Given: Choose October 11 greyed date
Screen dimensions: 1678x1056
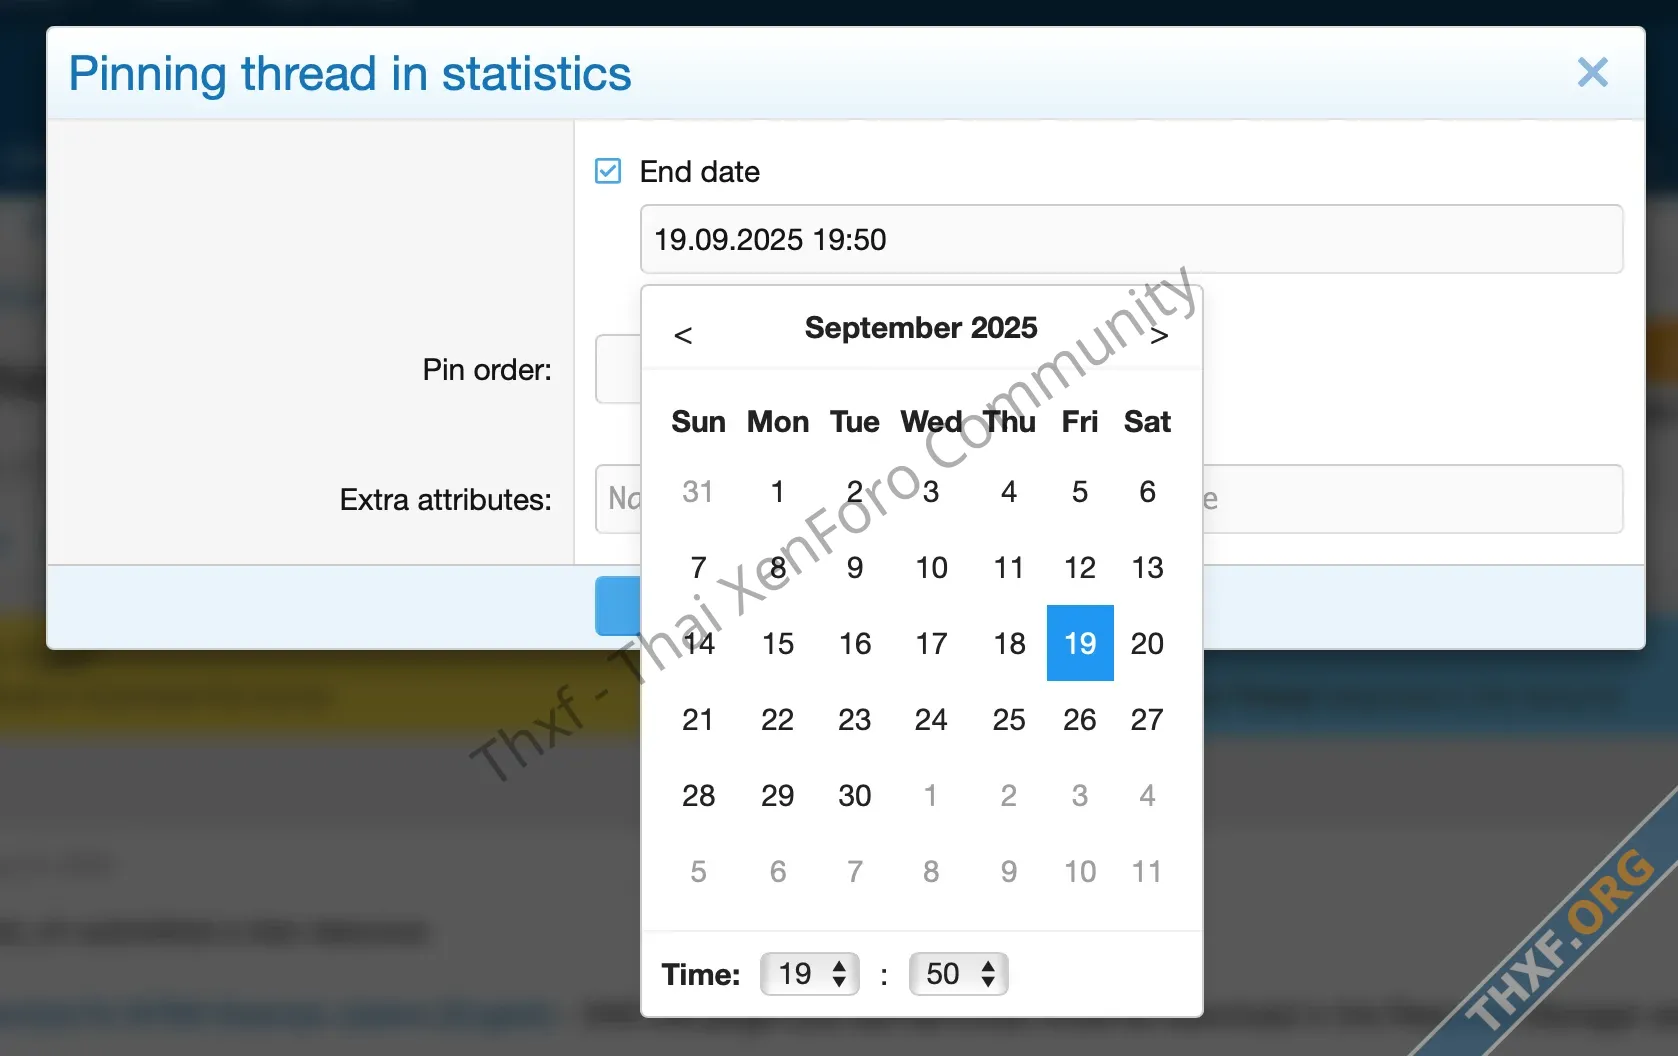Looking at the screenshot, I should 1147,871.
